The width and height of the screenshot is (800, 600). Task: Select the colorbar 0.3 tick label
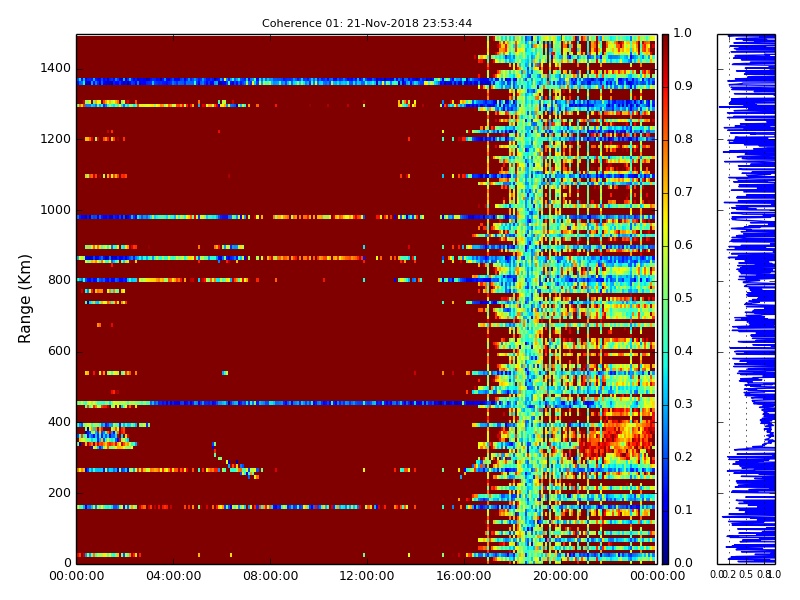tap(683, 404)
